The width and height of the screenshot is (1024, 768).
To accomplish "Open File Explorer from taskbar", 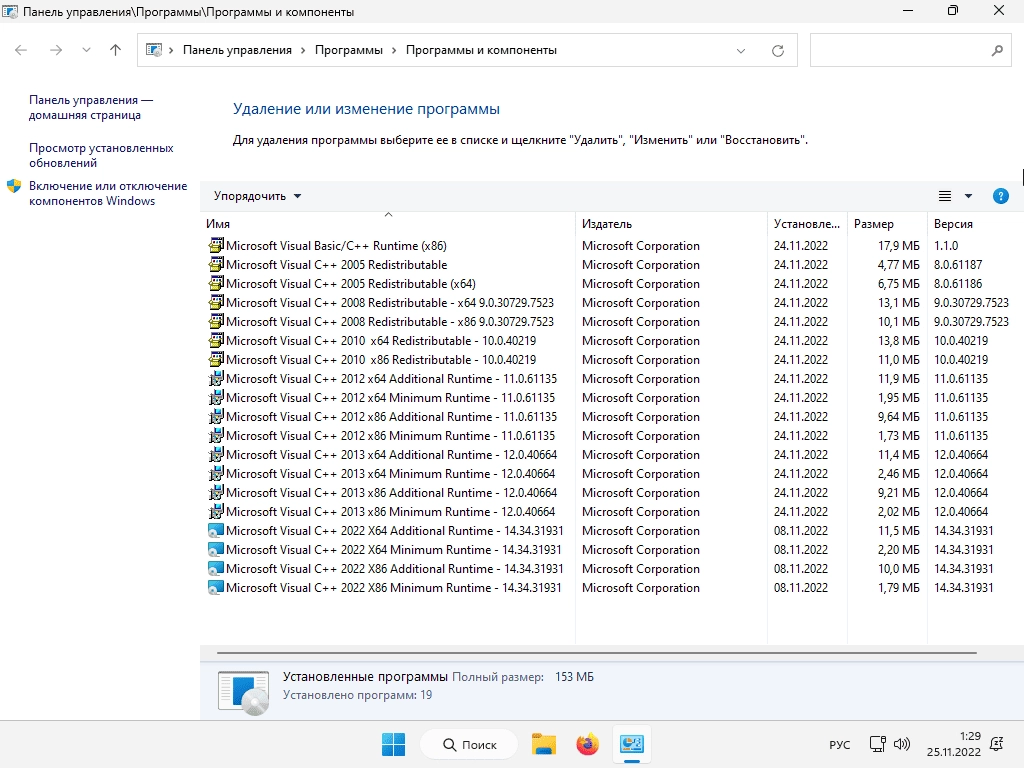I will click(x=543, y=744).
